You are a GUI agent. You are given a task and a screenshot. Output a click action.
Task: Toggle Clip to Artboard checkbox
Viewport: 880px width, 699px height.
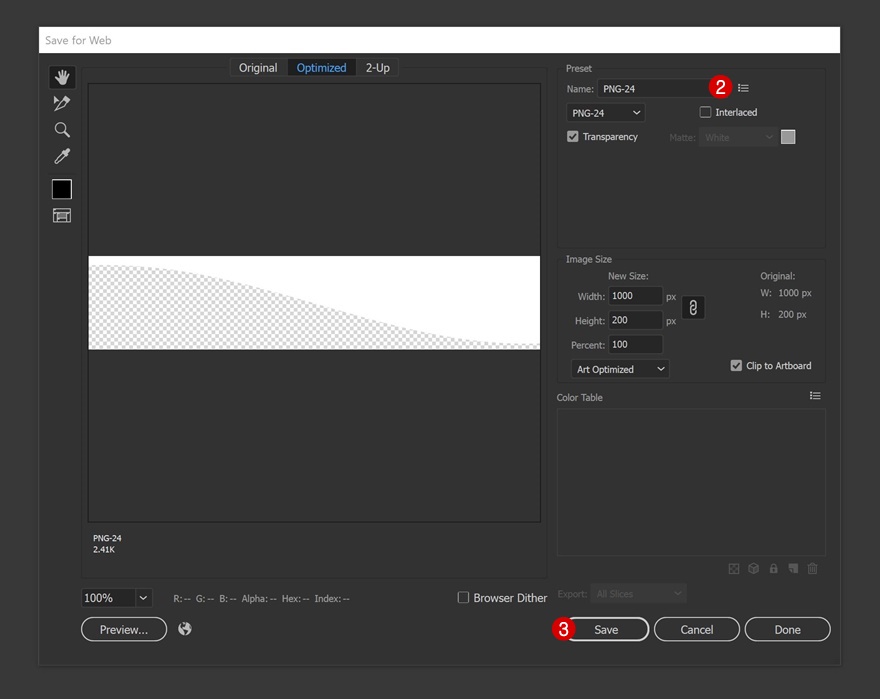pyautogui.click(x=737, y=366)
